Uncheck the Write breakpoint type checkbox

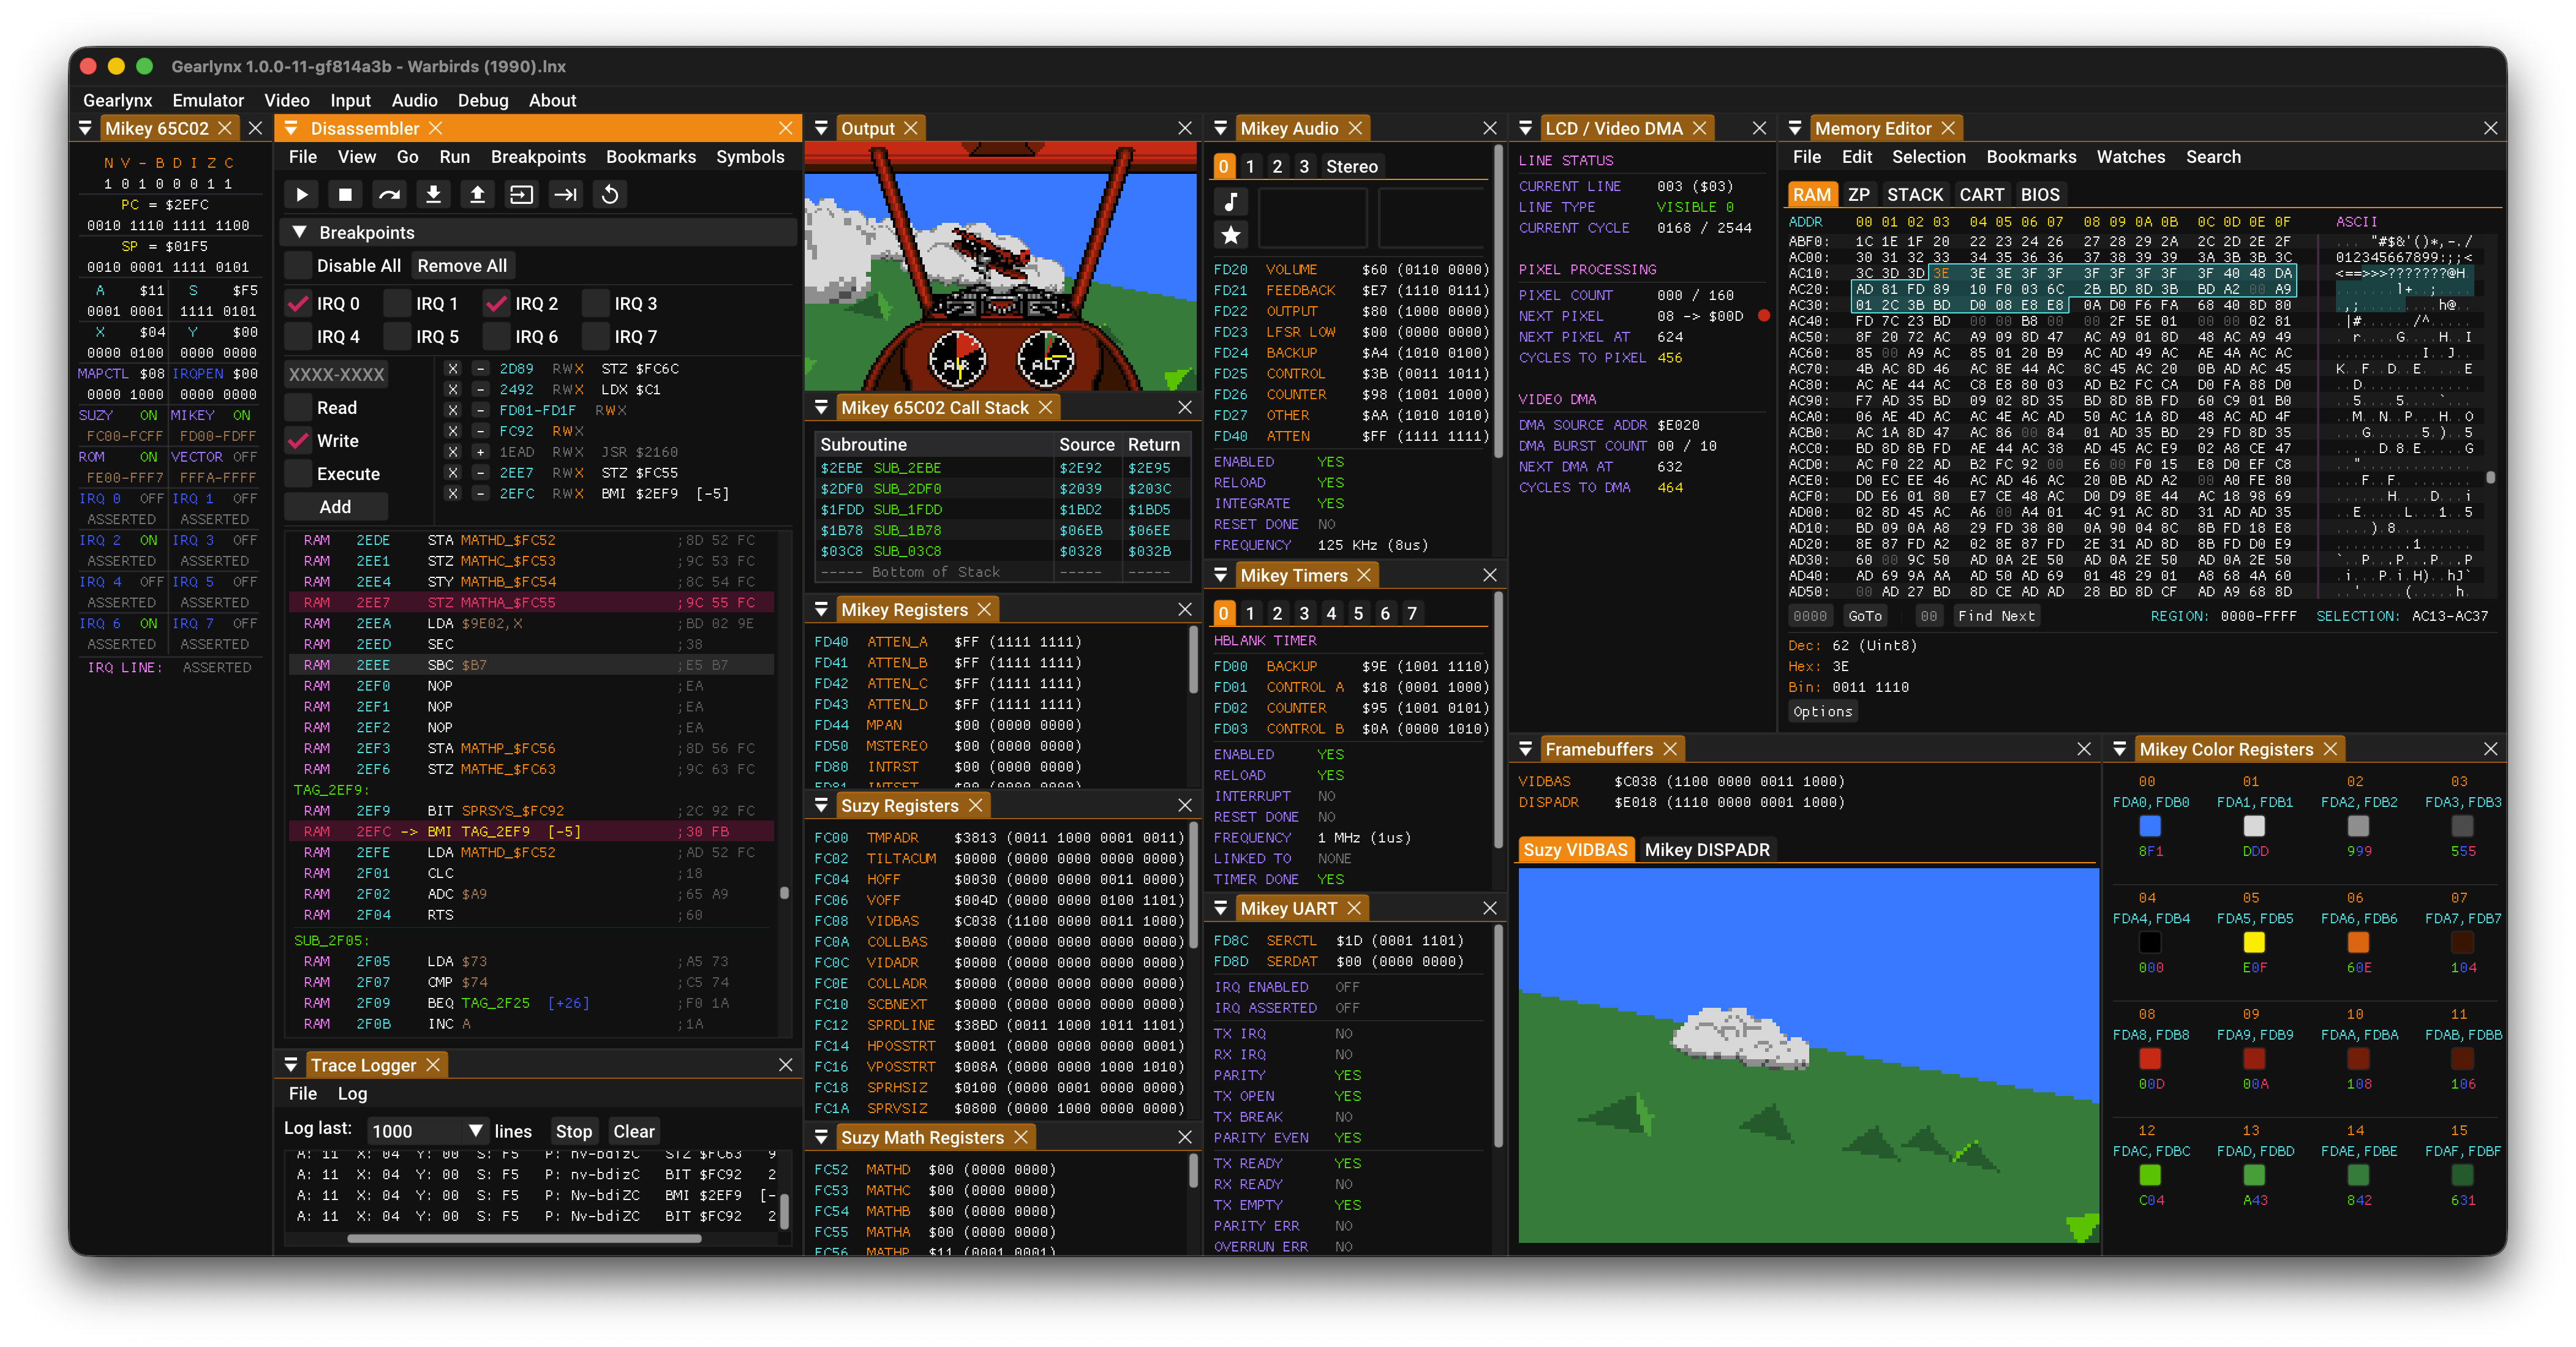coord(298,441)
